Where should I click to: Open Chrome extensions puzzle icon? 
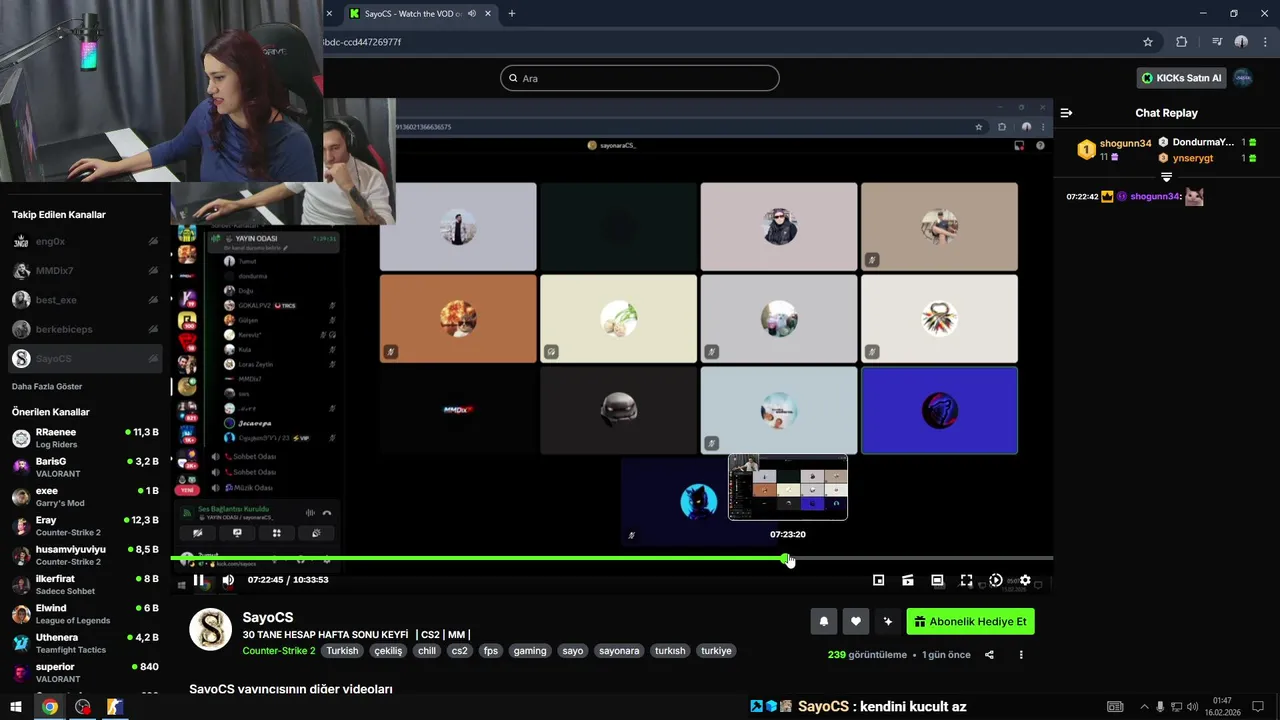(x=1182, y=42)
